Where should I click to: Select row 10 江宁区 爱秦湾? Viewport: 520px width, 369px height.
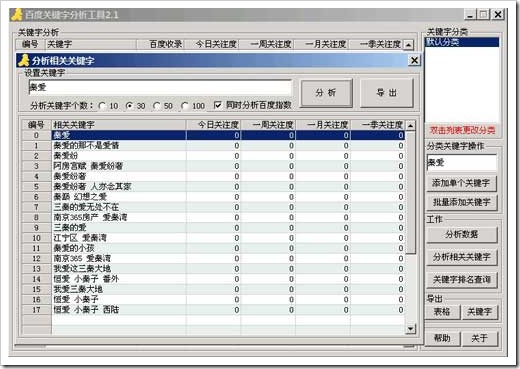(213, 238)
